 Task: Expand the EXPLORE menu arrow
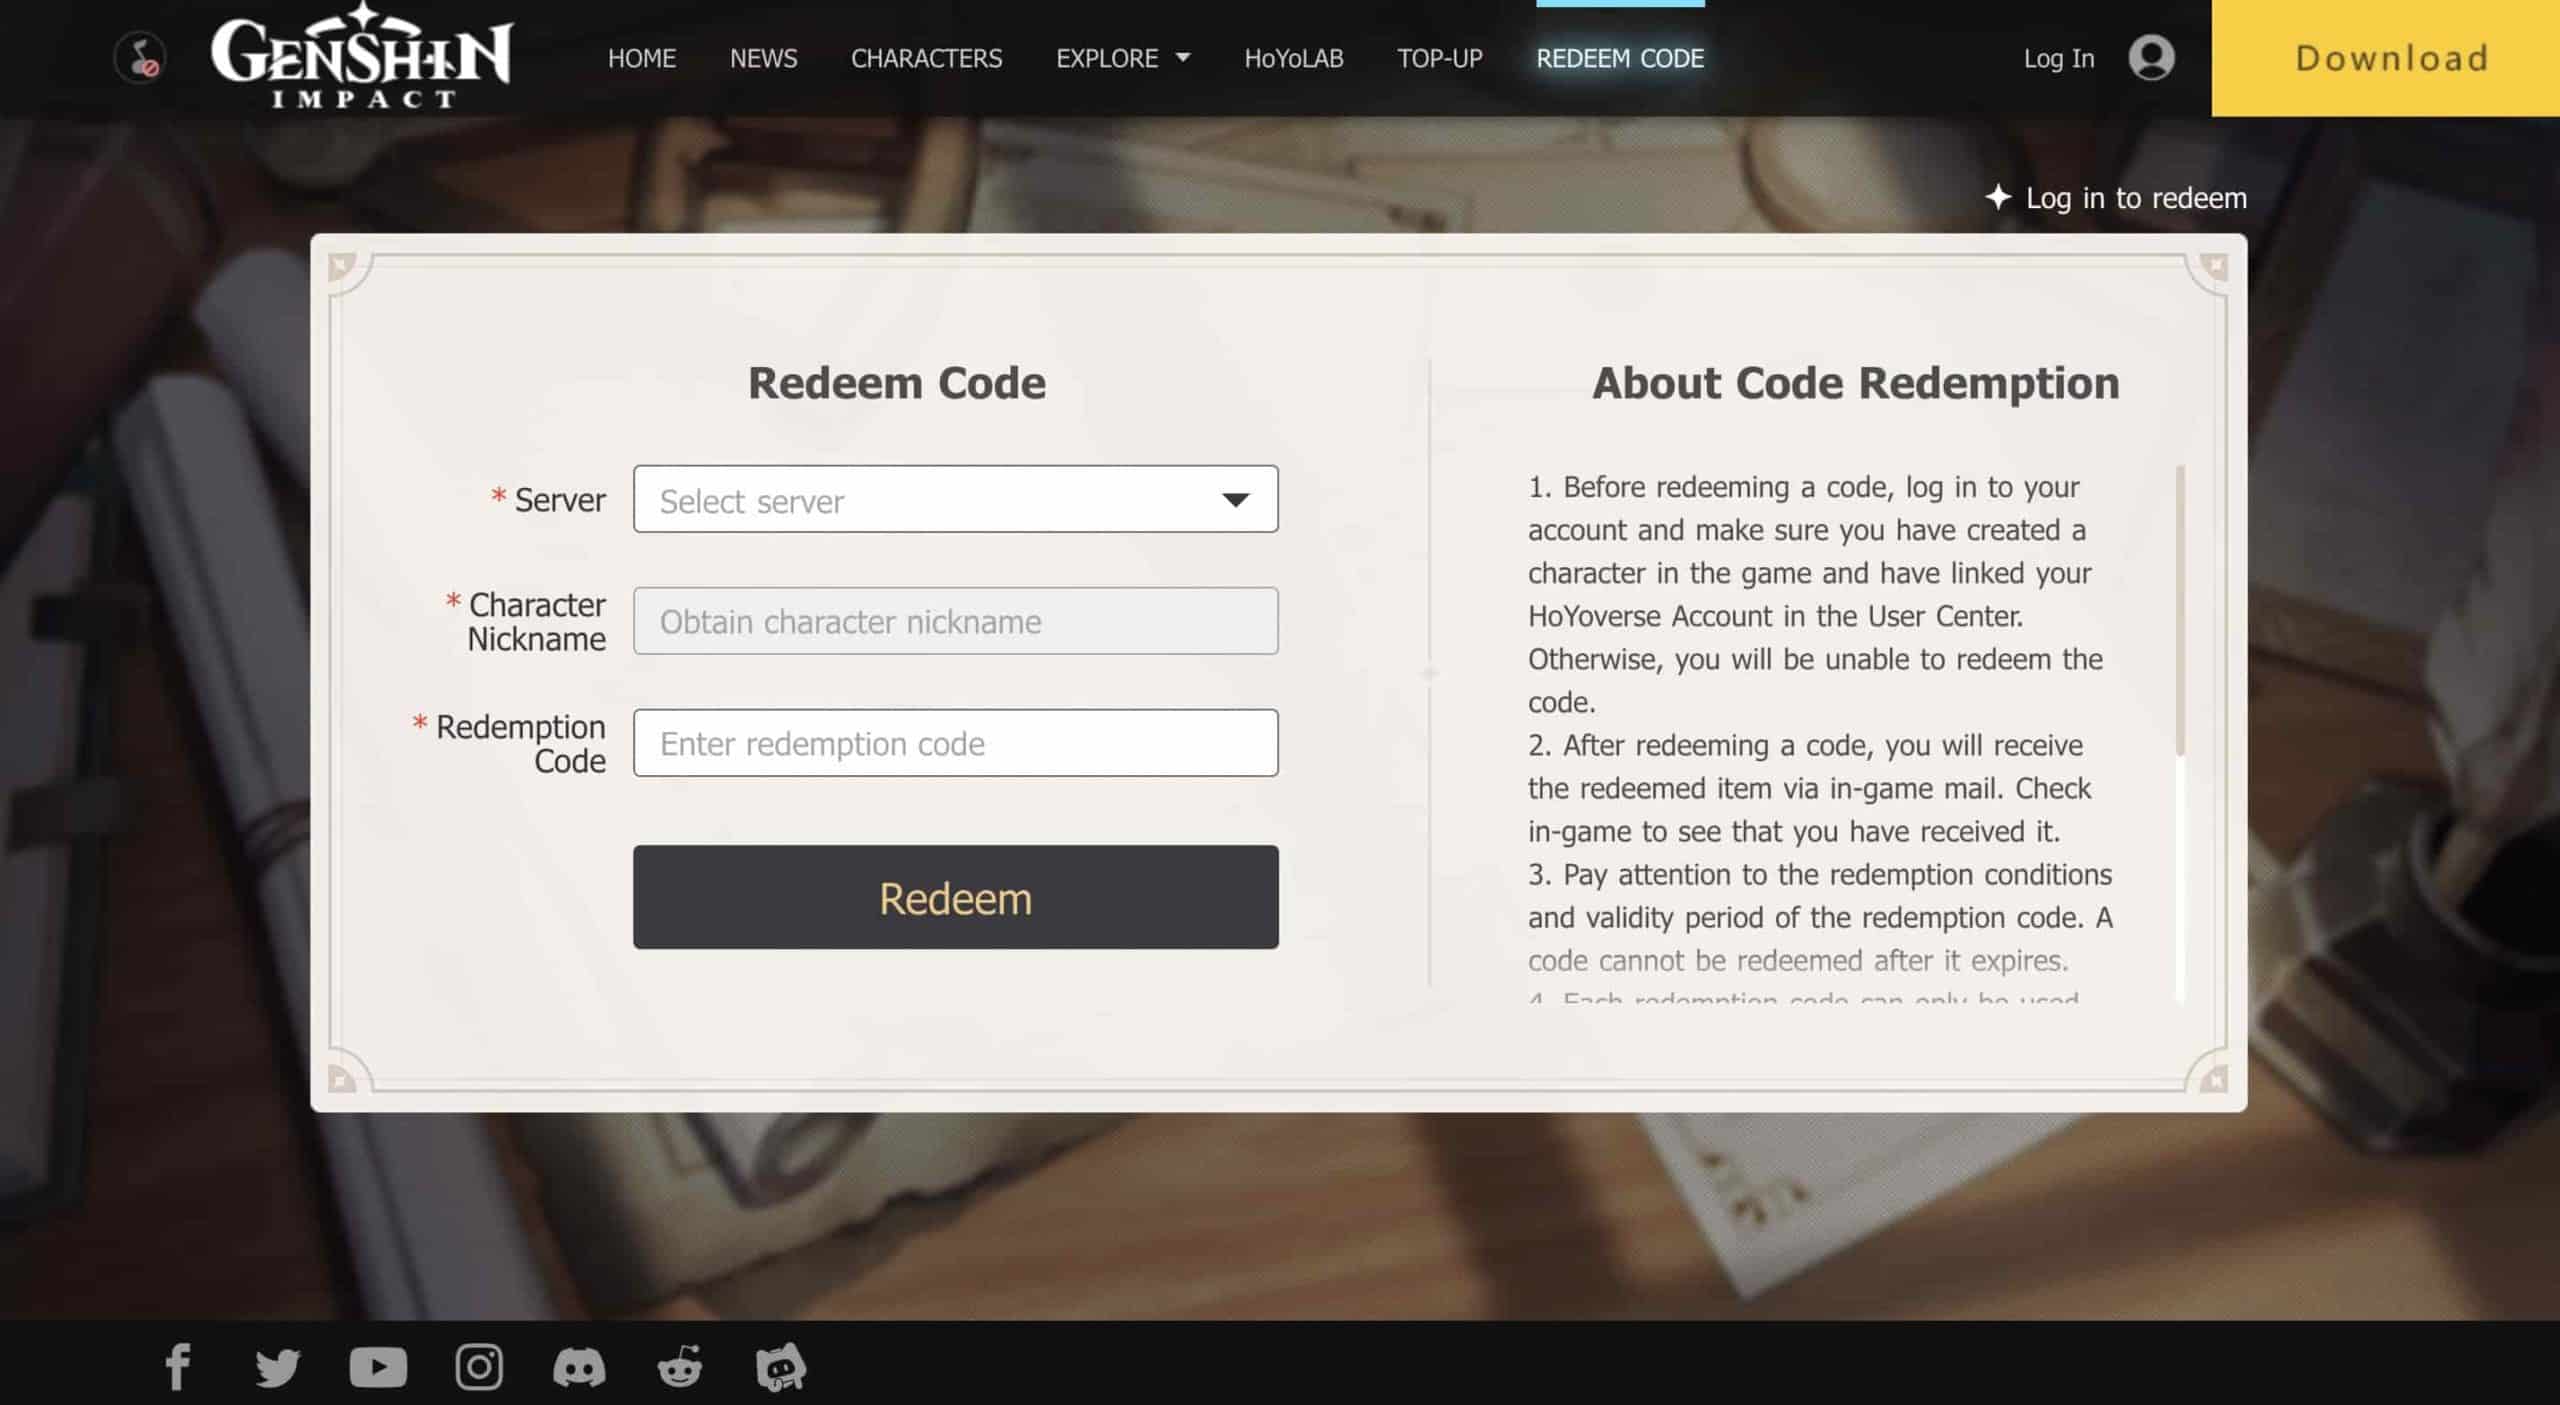pyautogui.click(x=1183, y=58)
